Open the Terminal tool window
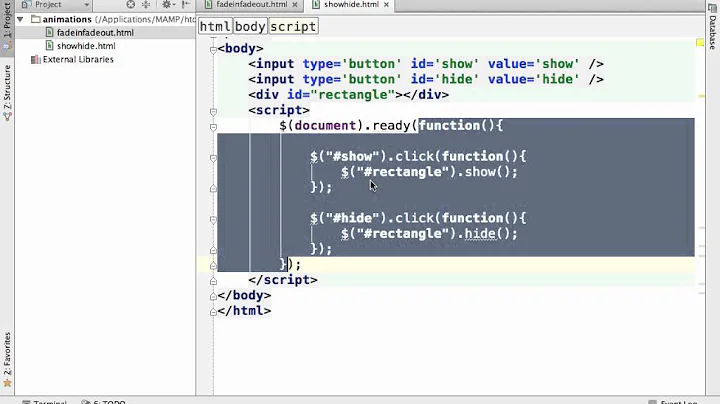Screen dimensions: 720x404 (x=45, y=401)
